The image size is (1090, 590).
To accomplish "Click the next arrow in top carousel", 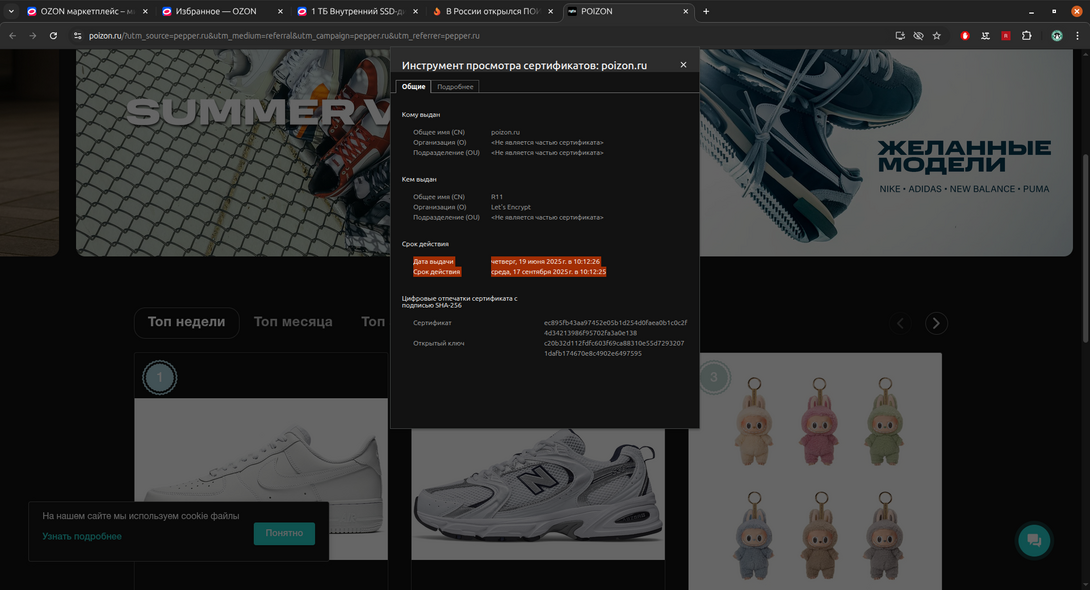I will pyautogui.click(x=936, y=323).
